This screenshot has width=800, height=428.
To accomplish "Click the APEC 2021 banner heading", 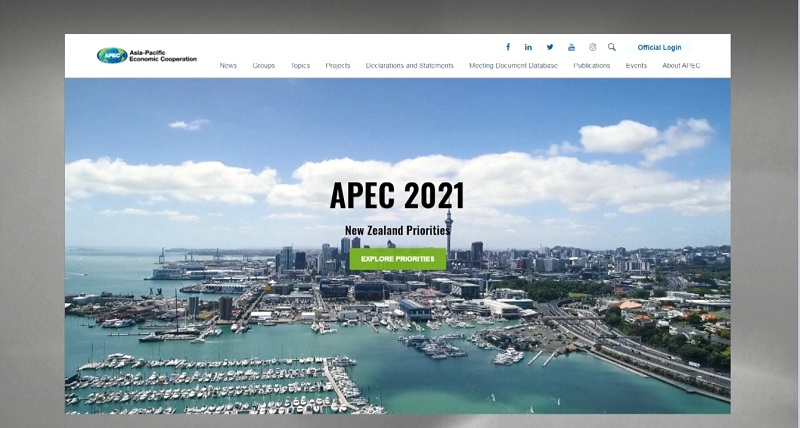I will pyautogui.click(x=397, y=196).
